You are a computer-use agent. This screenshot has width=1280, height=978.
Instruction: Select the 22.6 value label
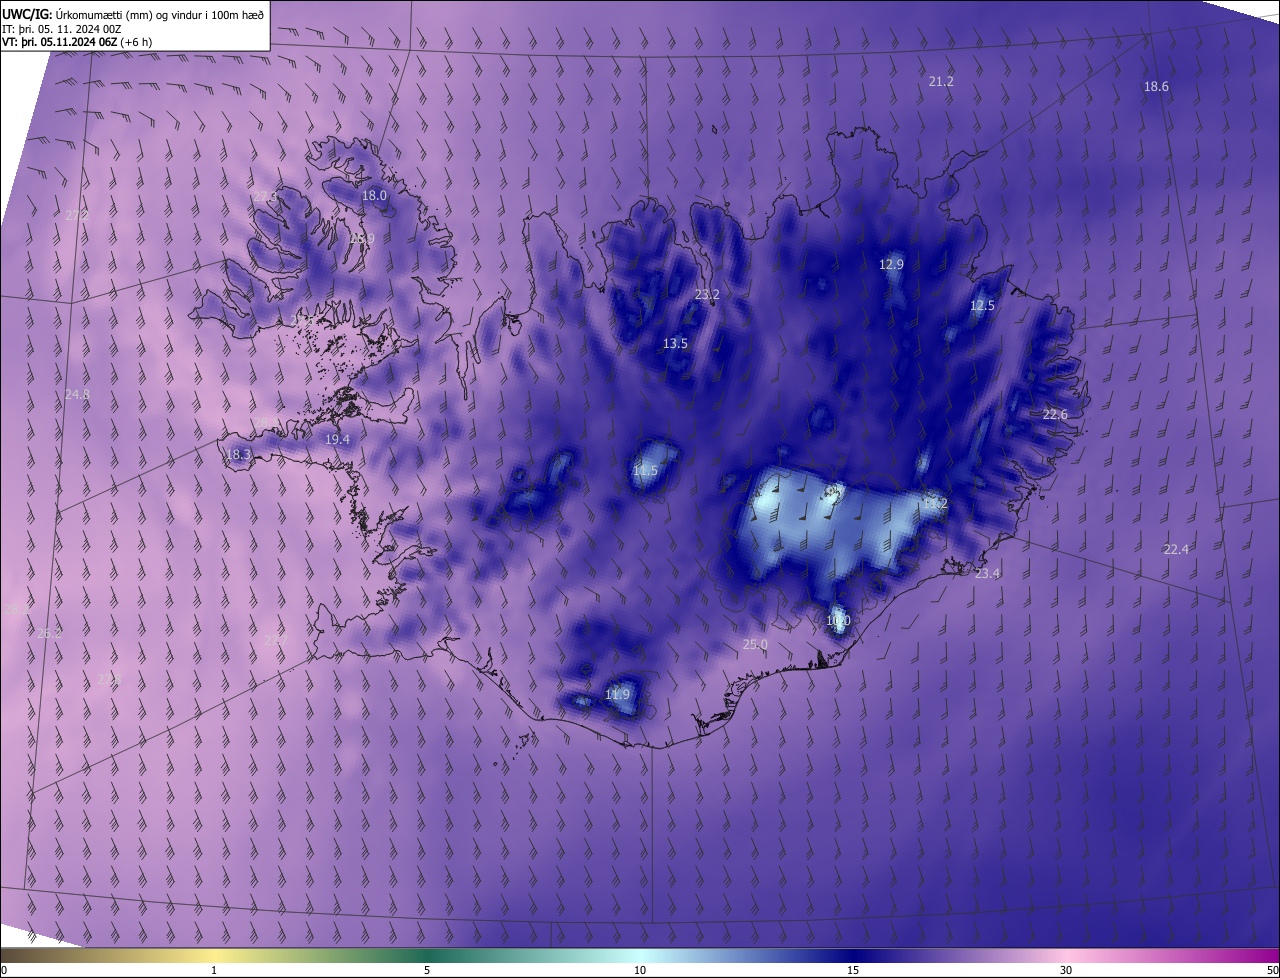point(1055,415)
